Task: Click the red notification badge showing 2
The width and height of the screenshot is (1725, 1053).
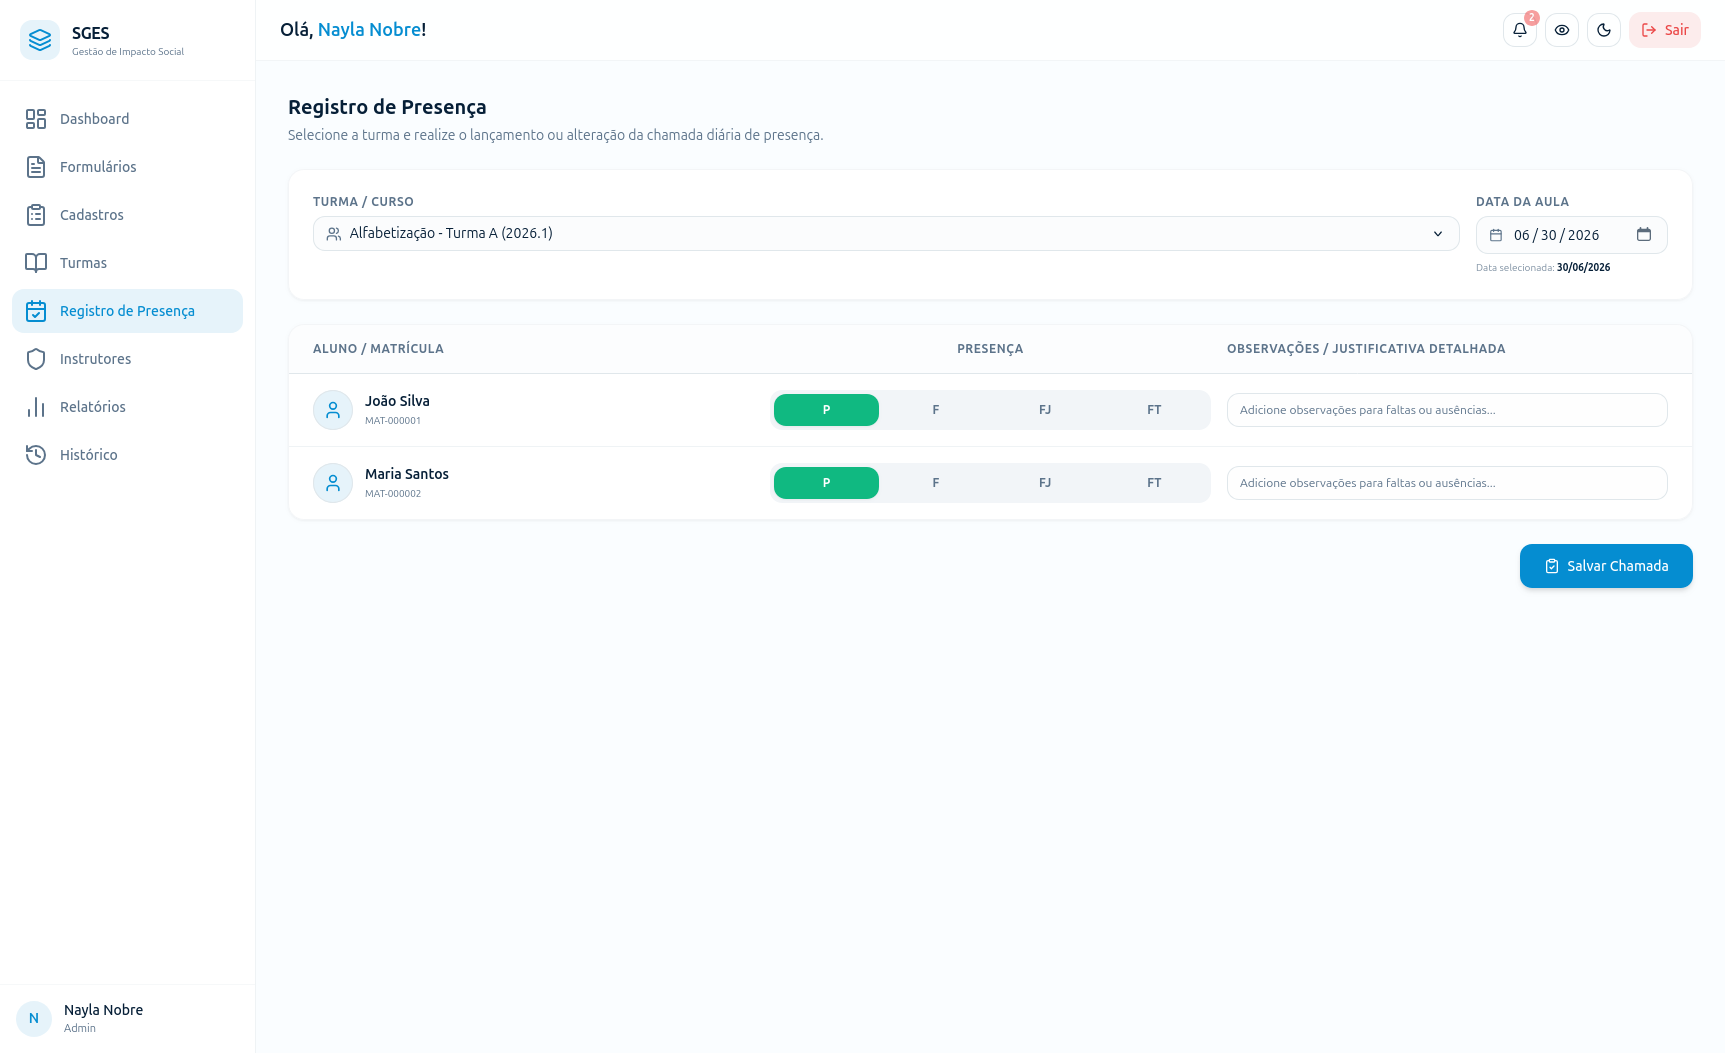Action: pos(1532,17)
